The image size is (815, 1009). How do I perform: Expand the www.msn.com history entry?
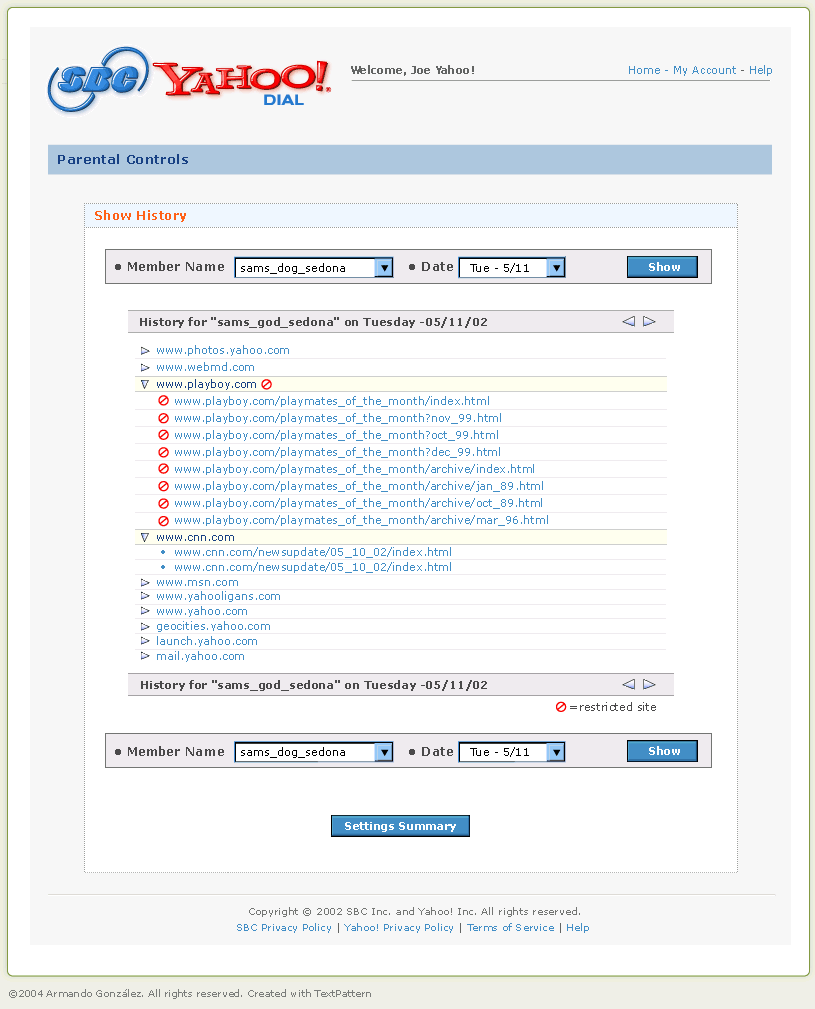click(145, 581)
